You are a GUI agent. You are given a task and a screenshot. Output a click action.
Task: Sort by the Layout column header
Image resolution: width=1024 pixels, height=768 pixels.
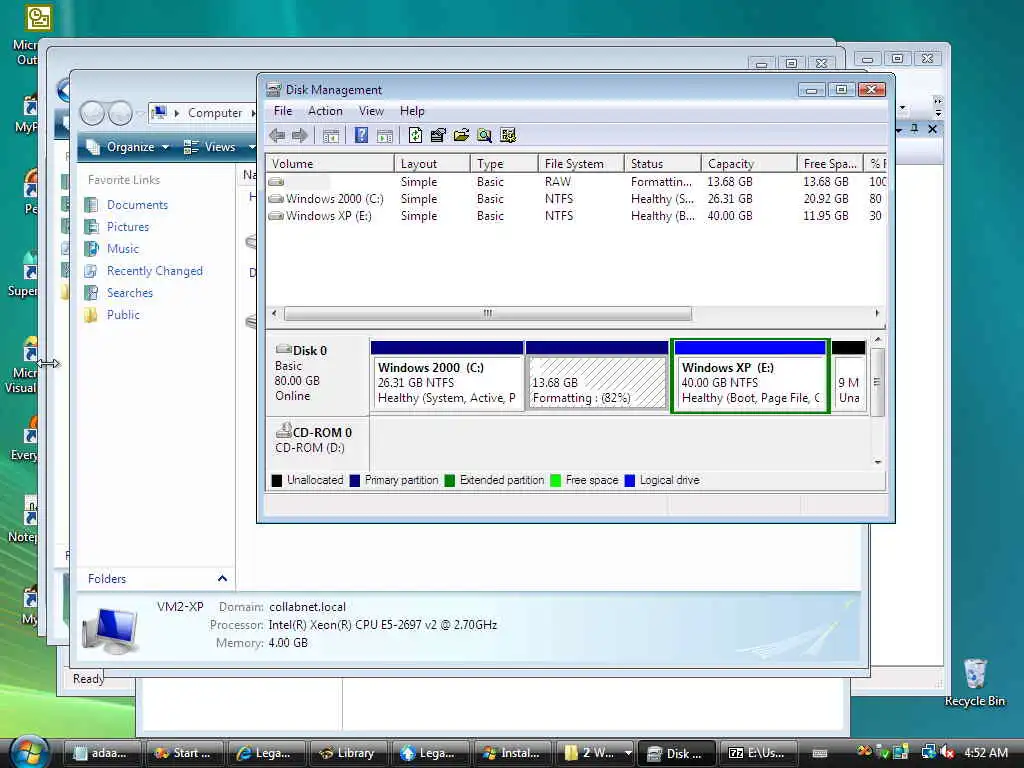pyautogui.click(x=432, y=163)
